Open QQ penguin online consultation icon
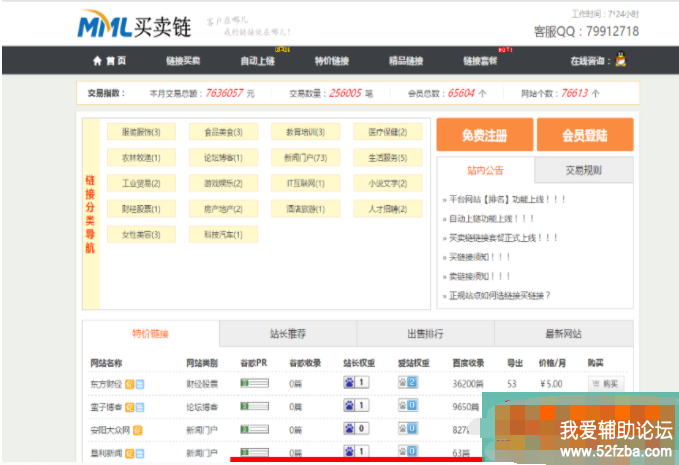The width and height of the screenshot is (679, 465). click(621, 61)
